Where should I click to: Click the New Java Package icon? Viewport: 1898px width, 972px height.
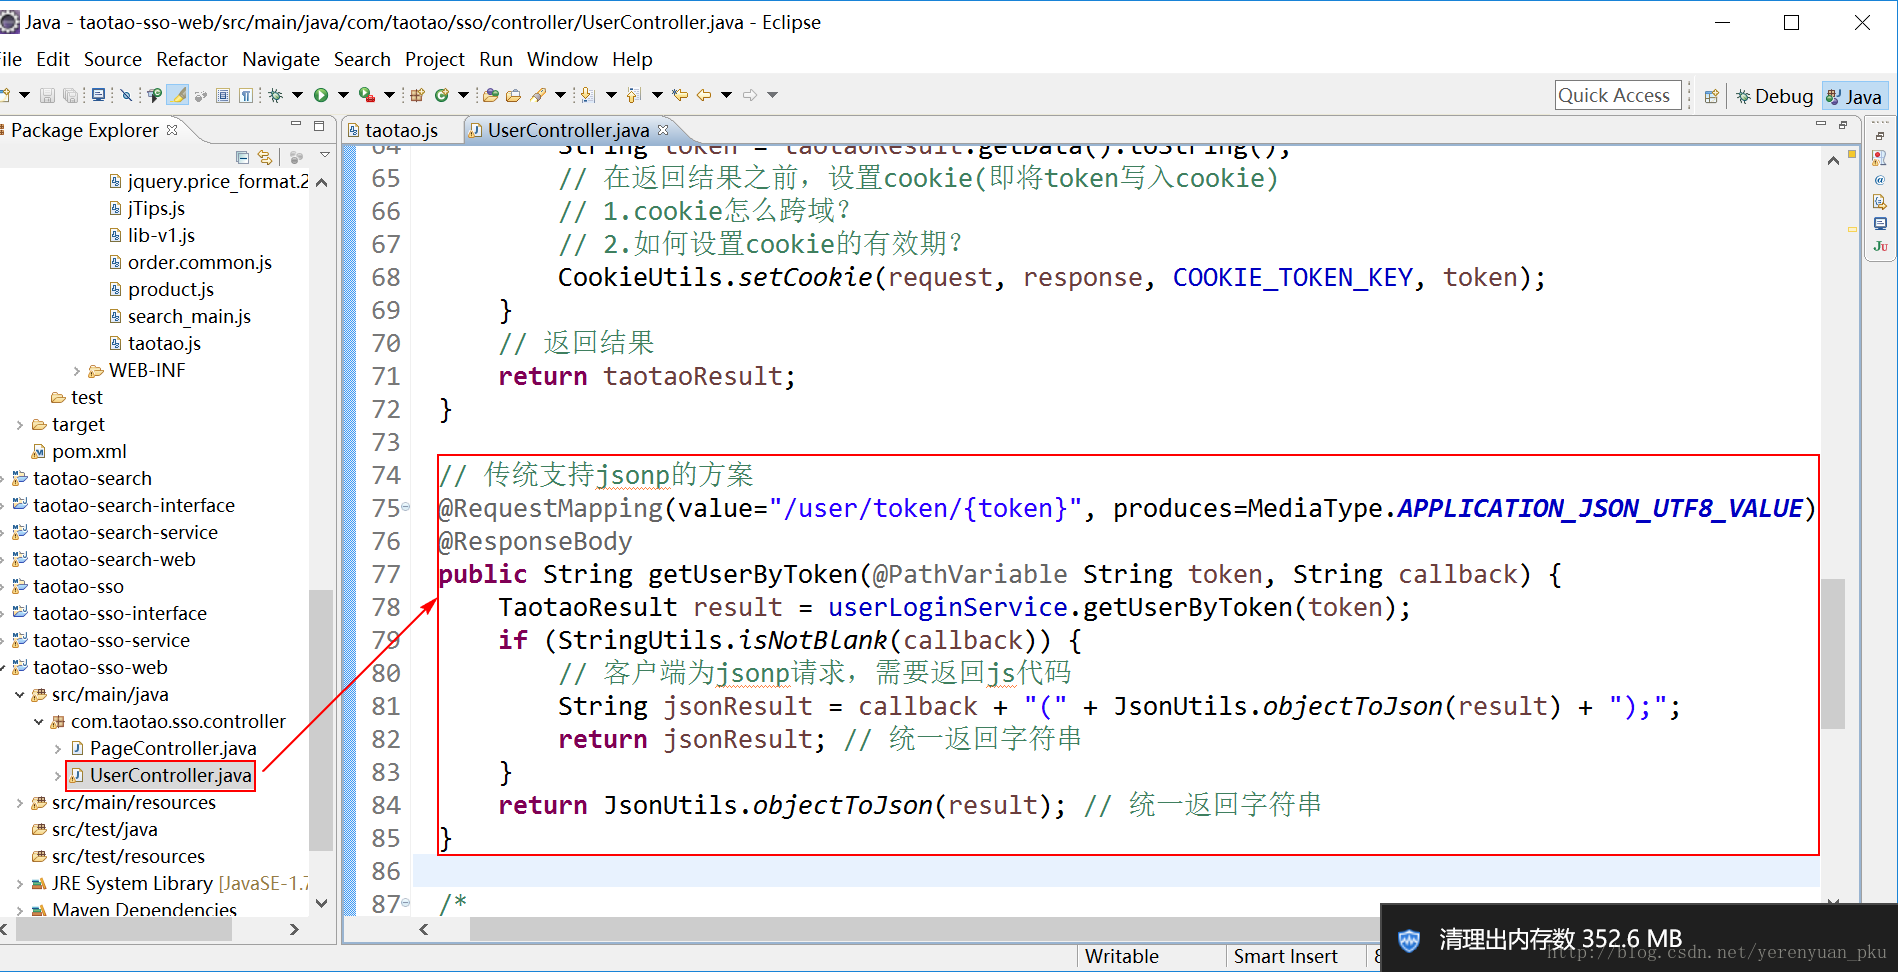pos(417,95)
